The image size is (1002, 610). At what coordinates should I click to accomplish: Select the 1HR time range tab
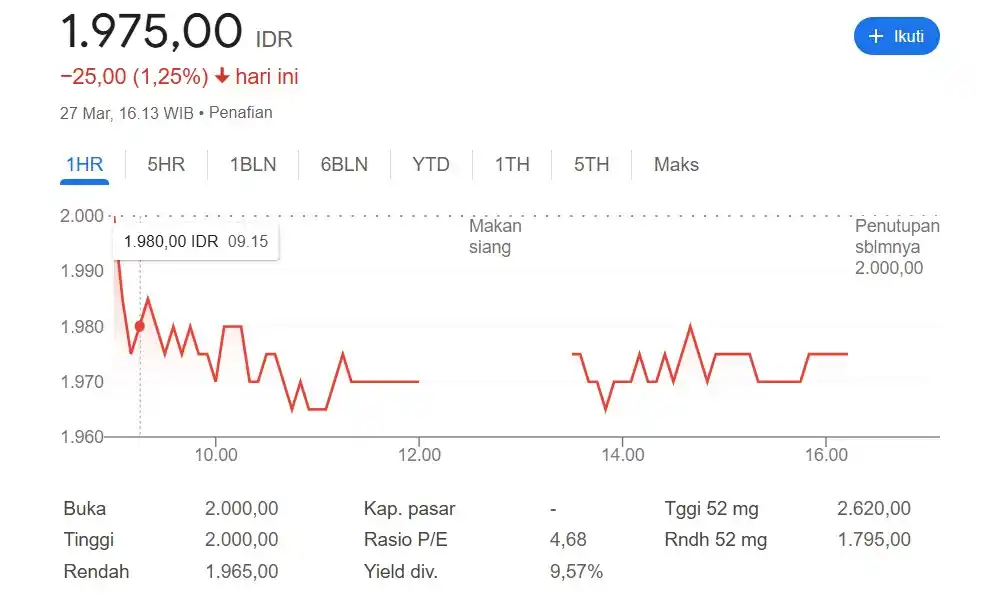tap(85, 165)
